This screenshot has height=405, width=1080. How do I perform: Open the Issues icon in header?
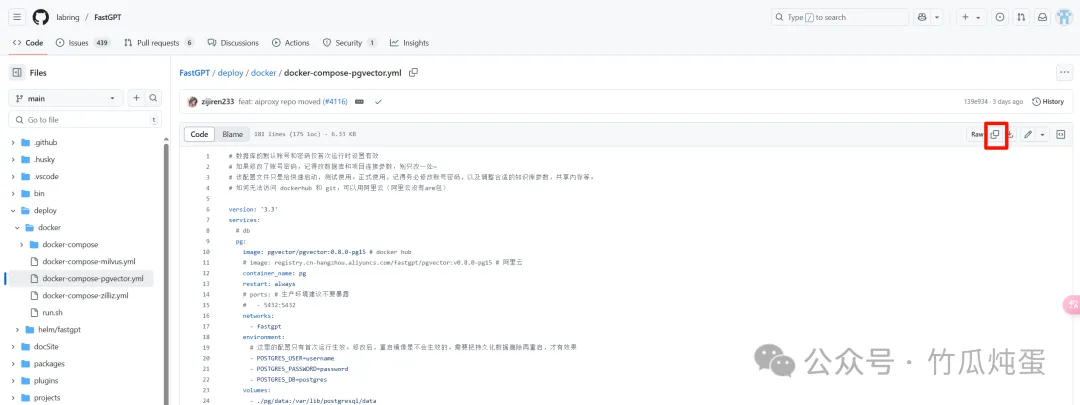point(999,17)
